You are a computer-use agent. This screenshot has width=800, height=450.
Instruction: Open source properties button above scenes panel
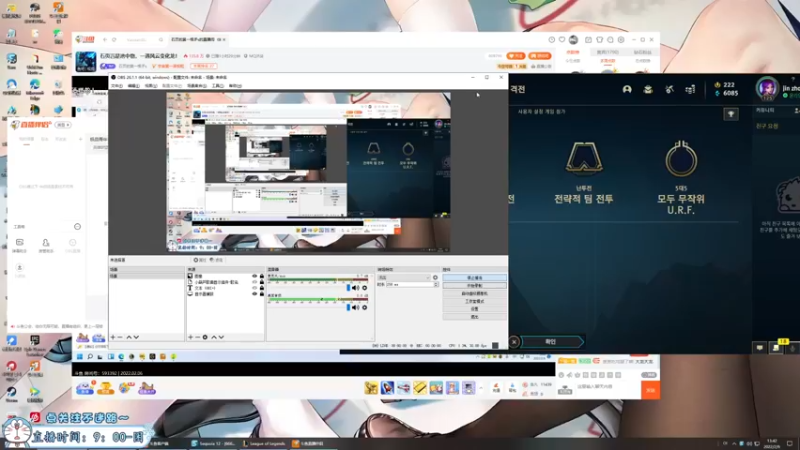[x=199, y=260]
